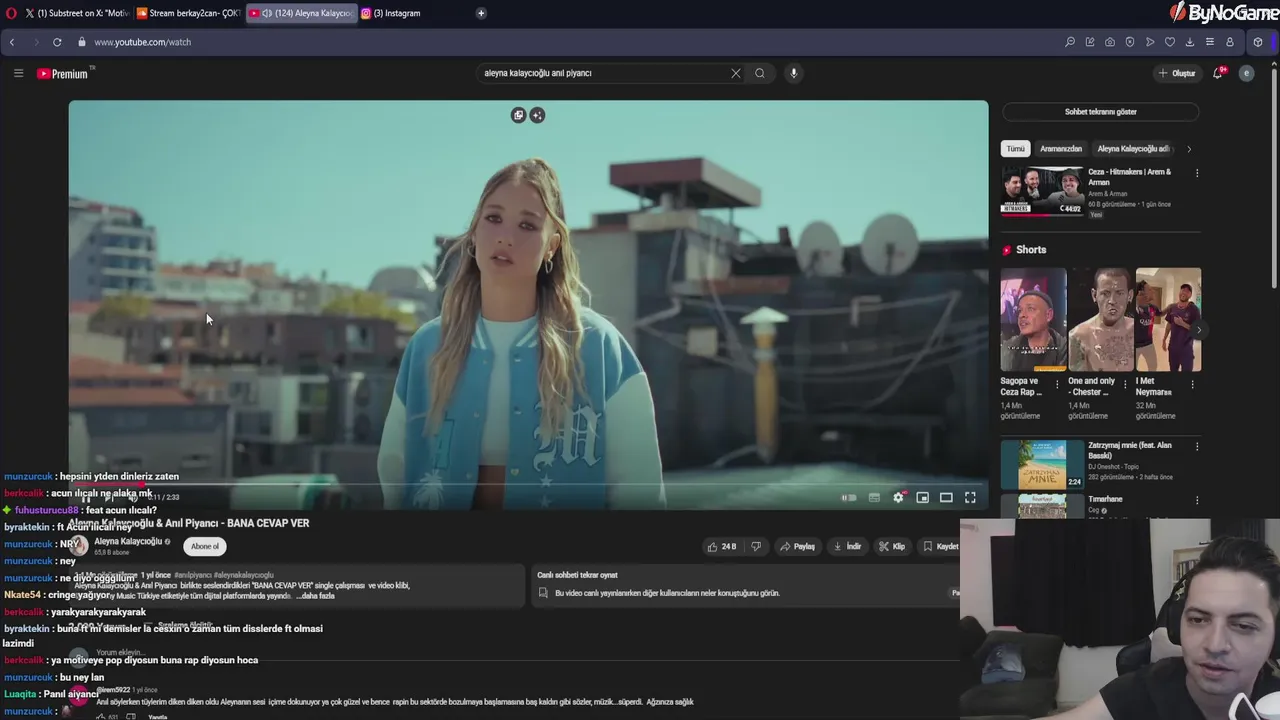Download video with İndir button
This screenshot has width=1280, height=720.
[x=847, y=546]
